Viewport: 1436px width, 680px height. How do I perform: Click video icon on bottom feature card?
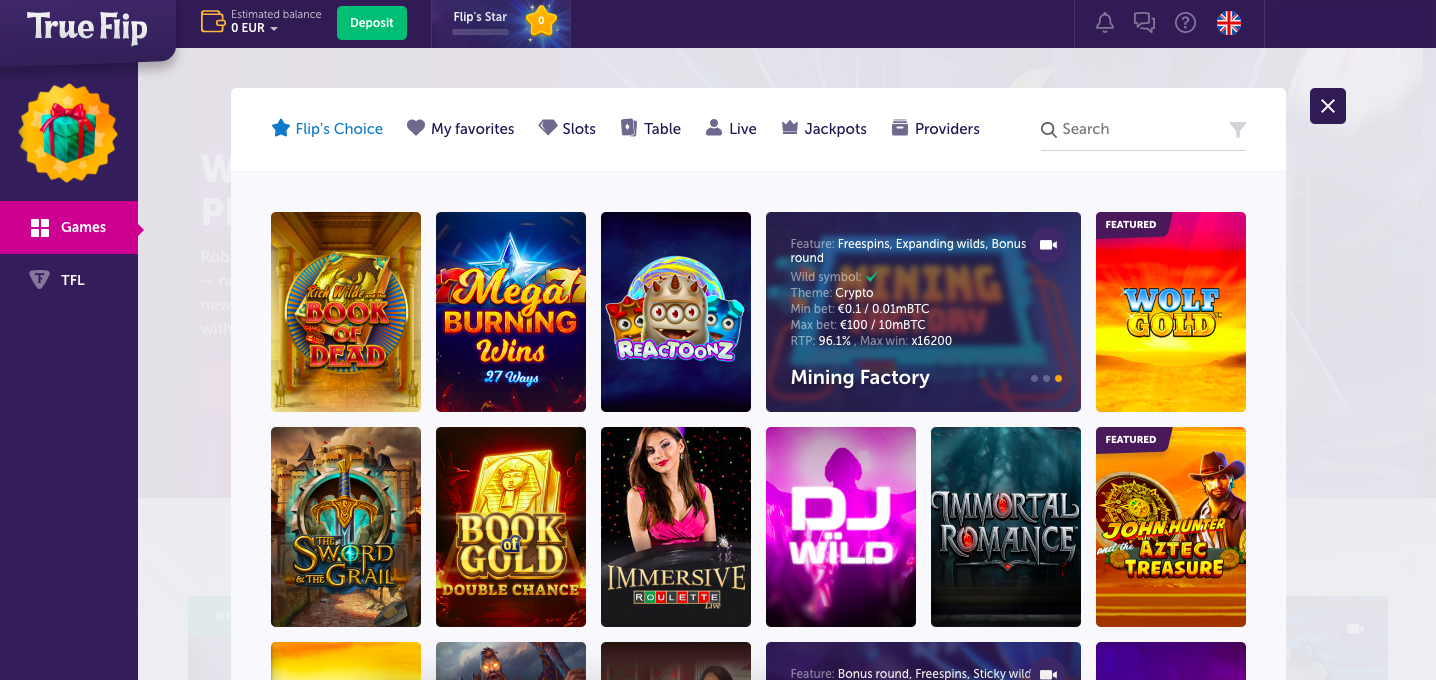(1048, 673)
